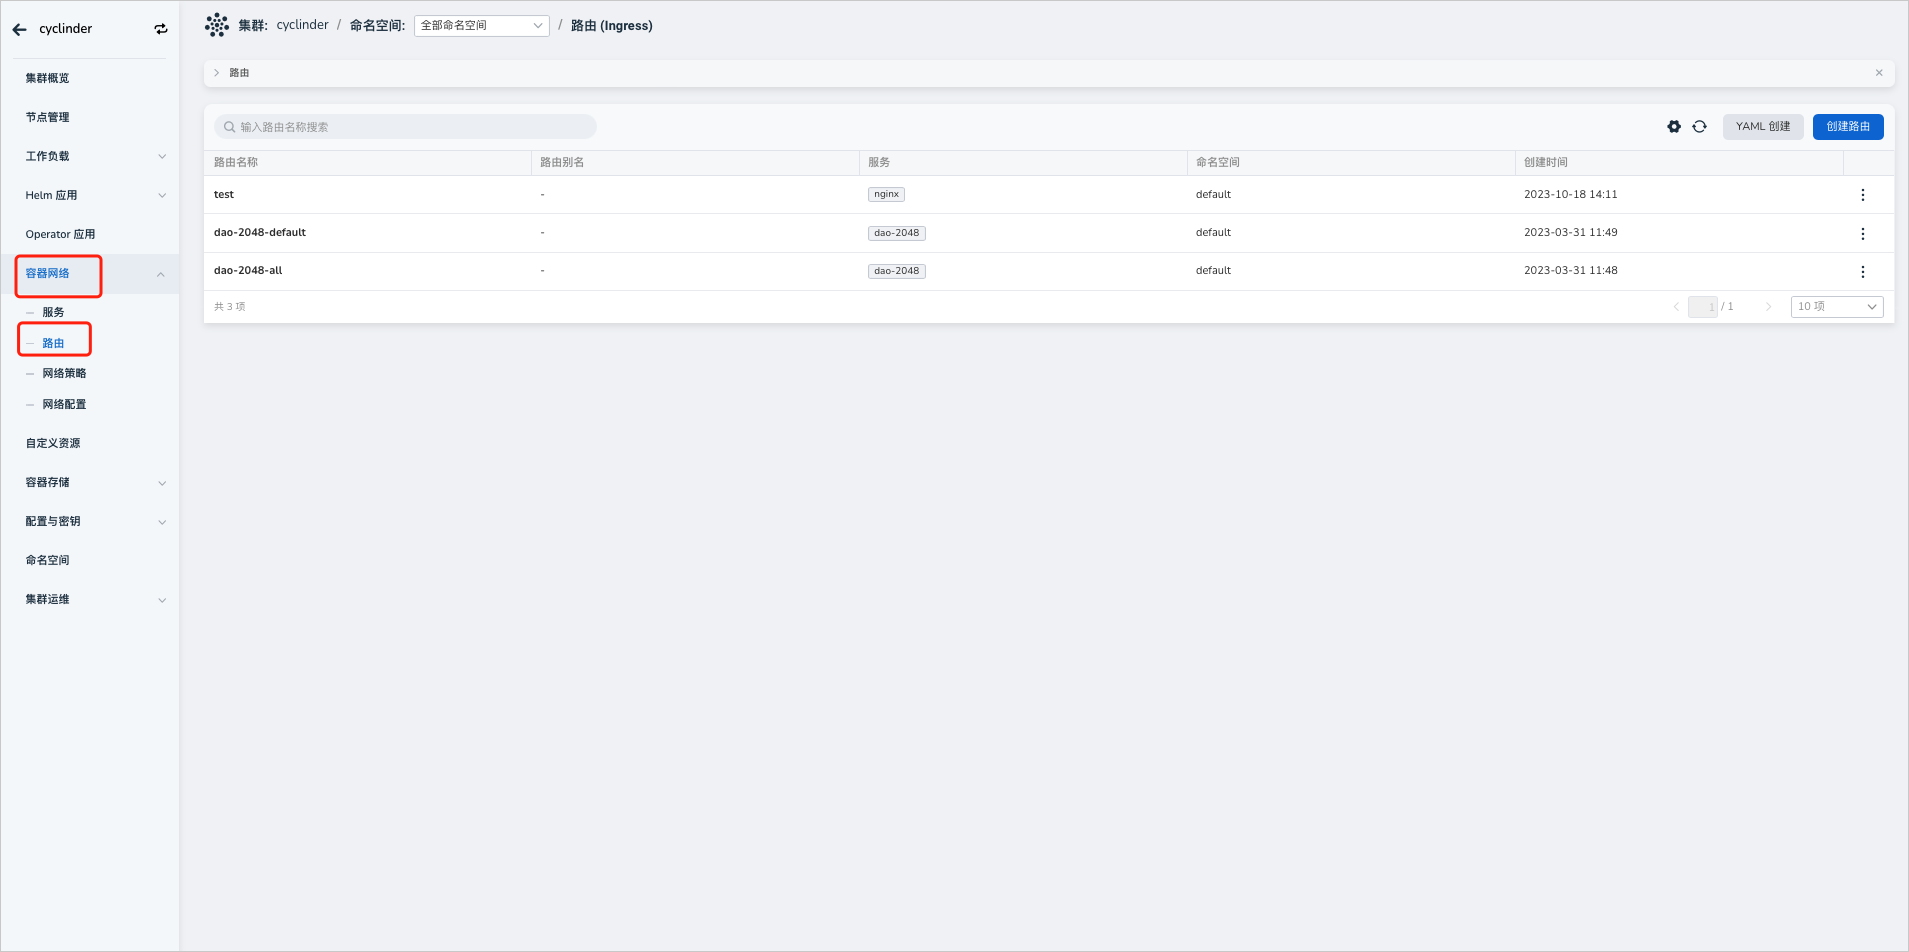This screenshot has height=952, width=1909.
Task: Click the 命名空间 column header
Action: (1218, 162)
